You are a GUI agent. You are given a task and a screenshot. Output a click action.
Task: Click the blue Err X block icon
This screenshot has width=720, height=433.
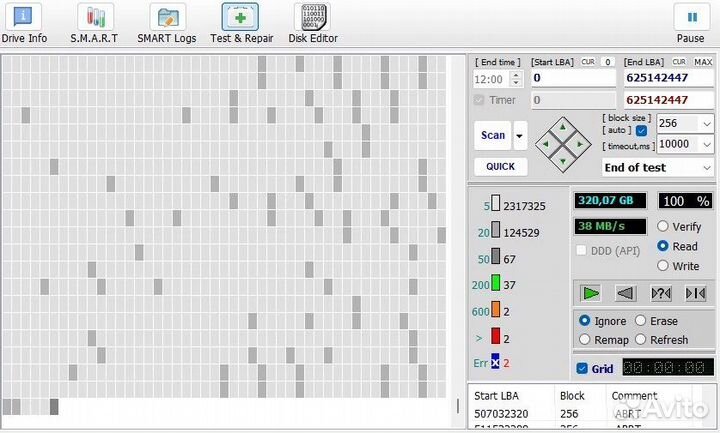click(x=495, y=361)
